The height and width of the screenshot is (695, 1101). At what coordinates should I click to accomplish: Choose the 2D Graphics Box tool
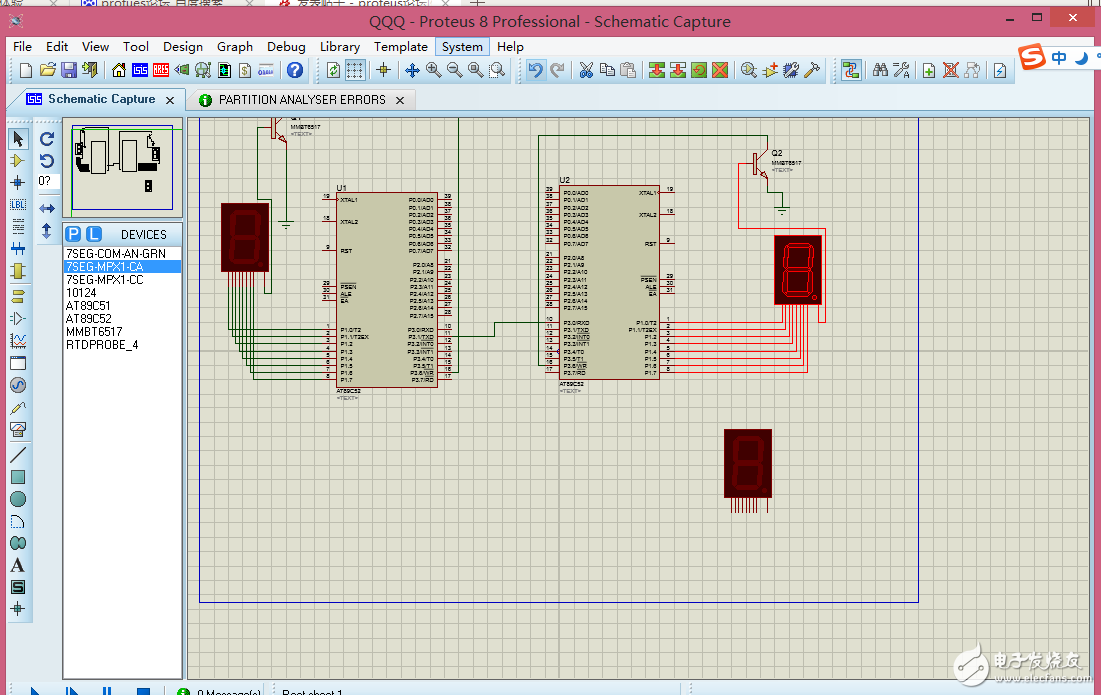pos(18,477)
